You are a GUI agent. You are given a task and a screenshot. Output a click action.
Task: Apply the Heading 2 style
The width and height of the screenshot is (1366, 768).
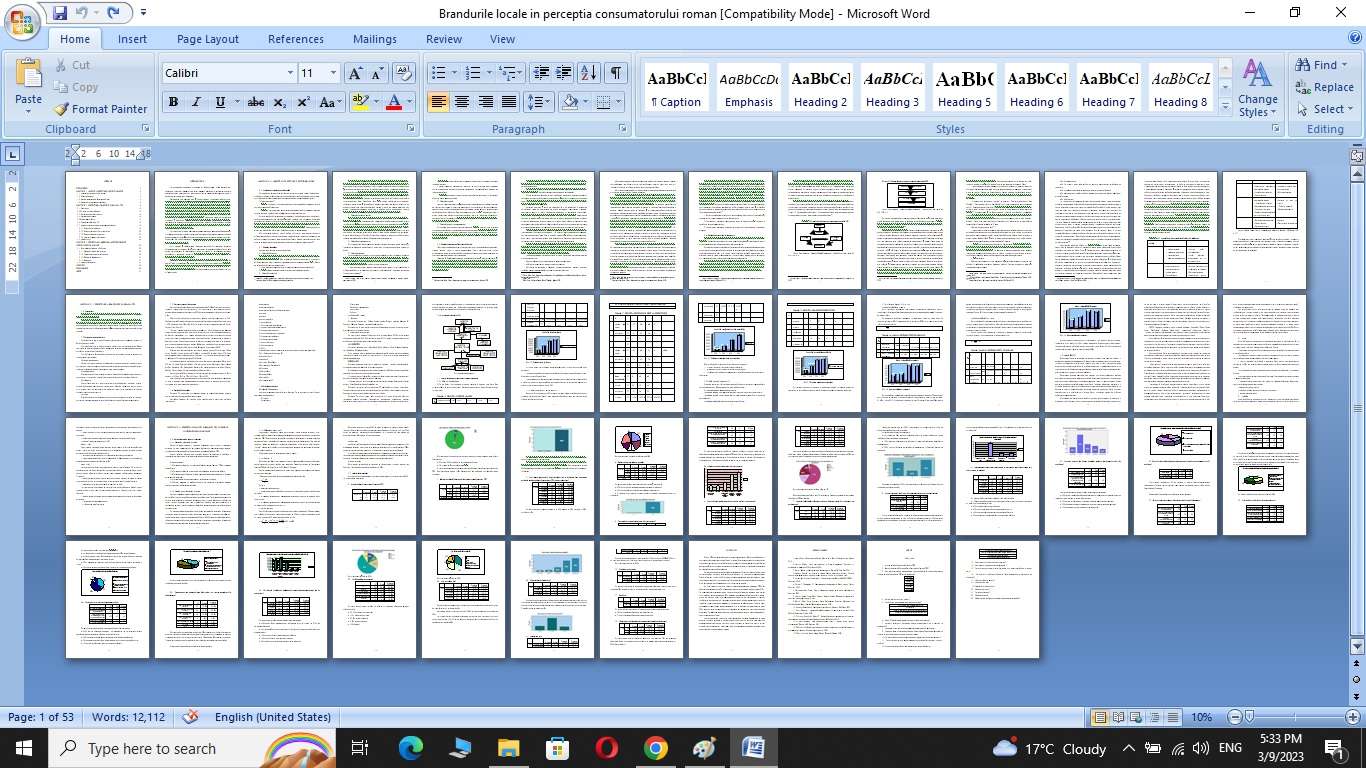(x=820, y=87)
